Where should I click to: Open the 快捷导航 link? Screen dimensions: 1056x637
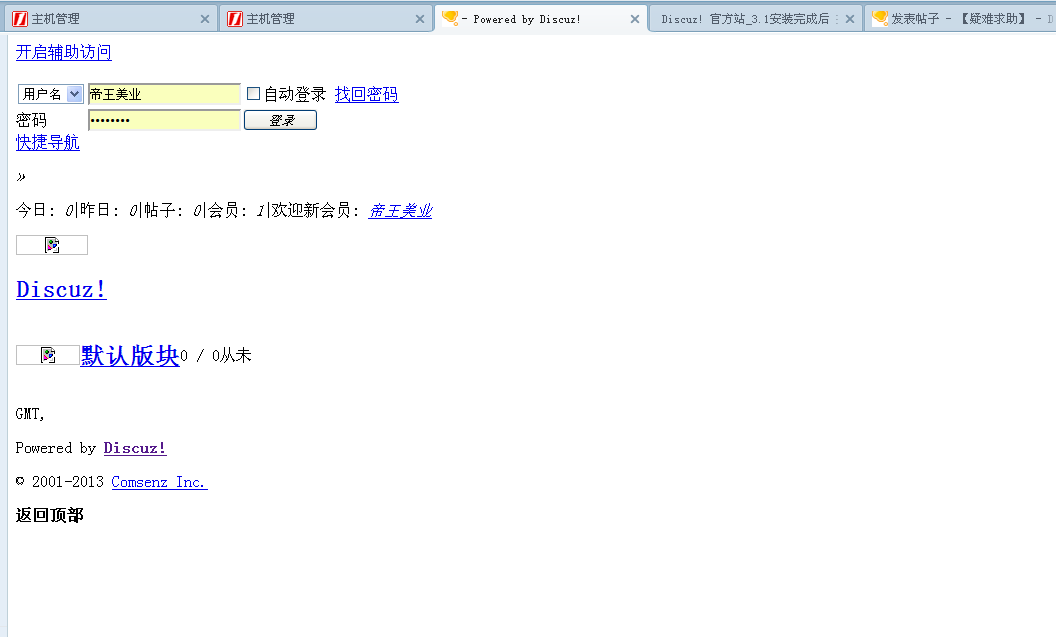tap(48, 143)
